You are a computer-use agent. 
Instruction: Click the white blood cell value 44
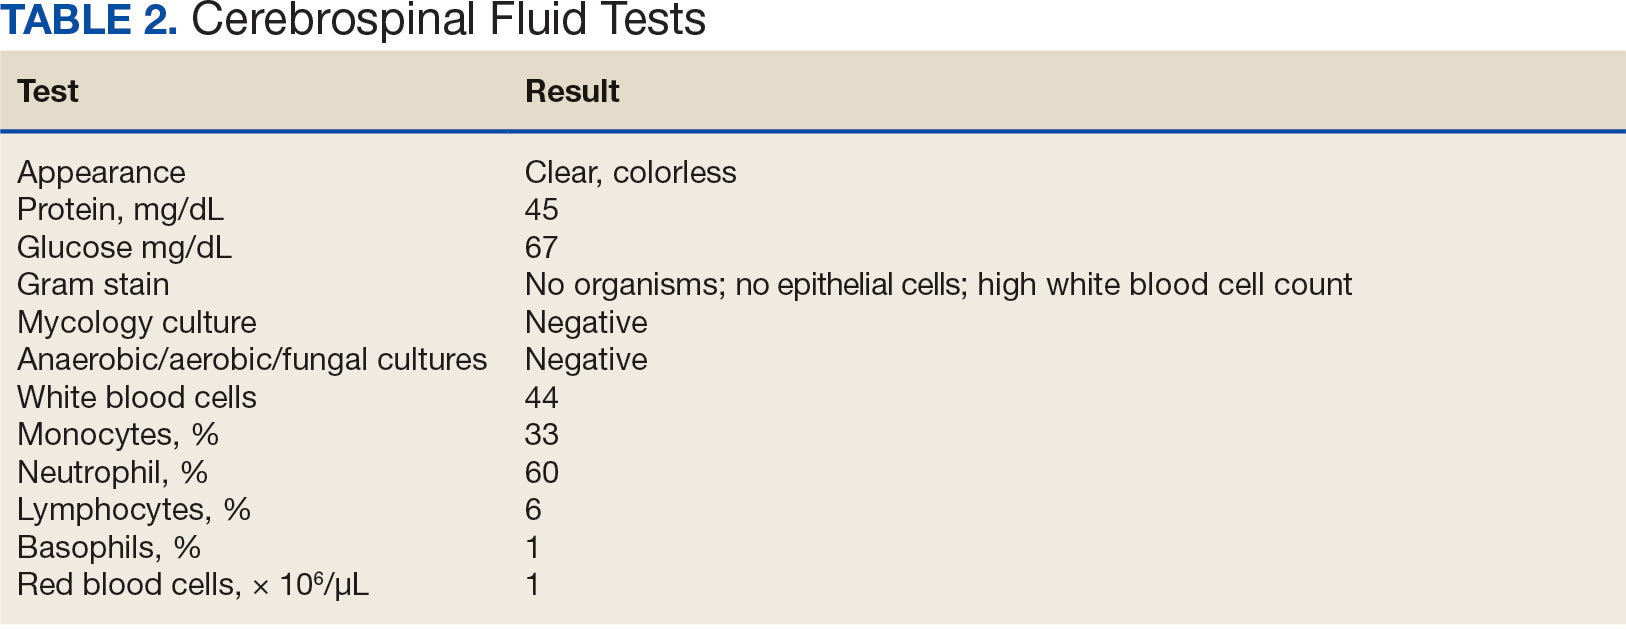[x=541, y=398]
